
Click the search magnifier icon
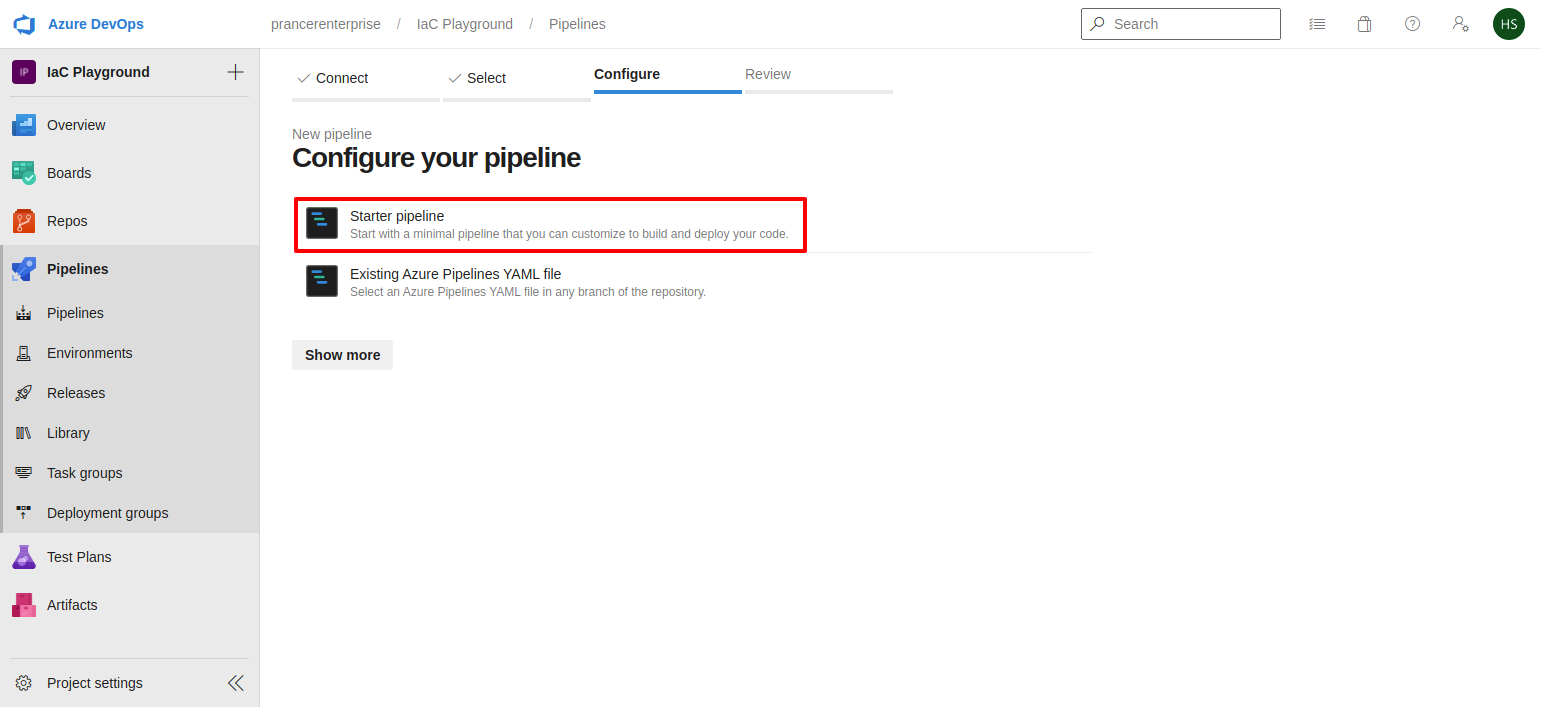tap(1098, 24)
